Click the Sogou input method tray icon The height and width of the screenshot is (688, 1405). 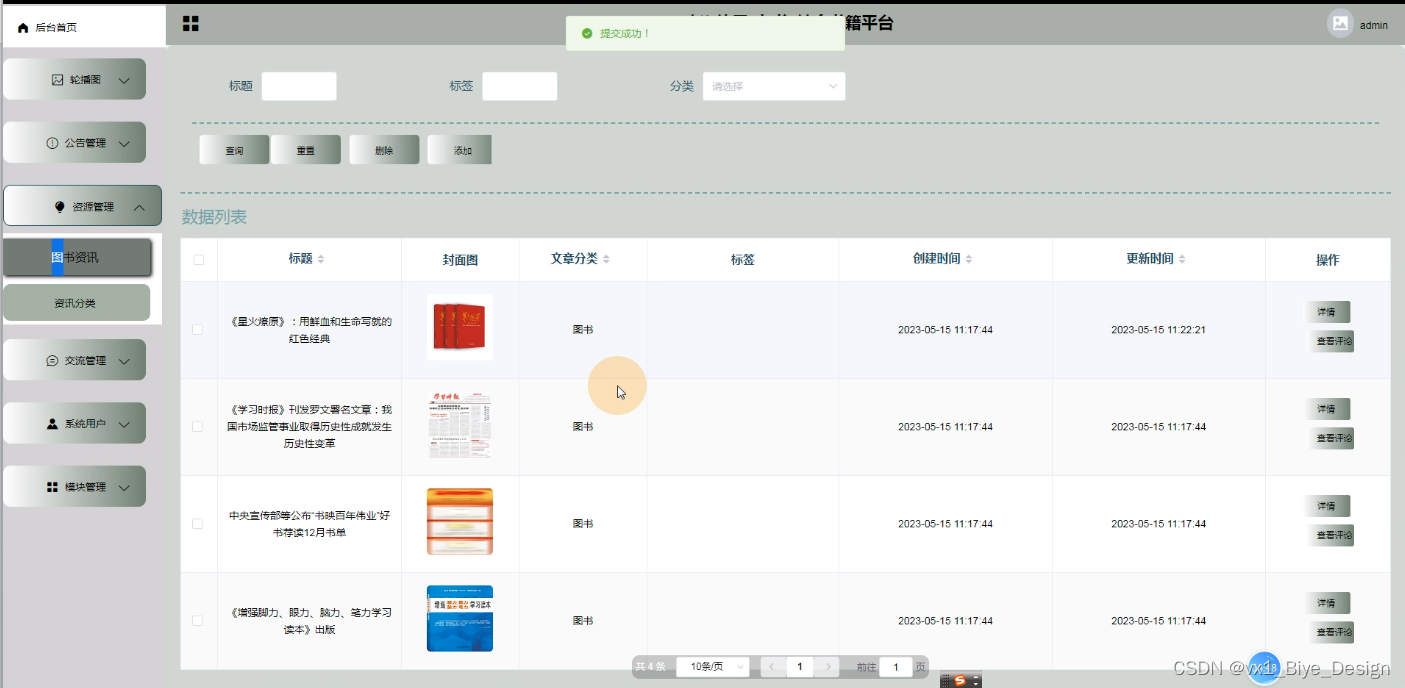(961, 680)
